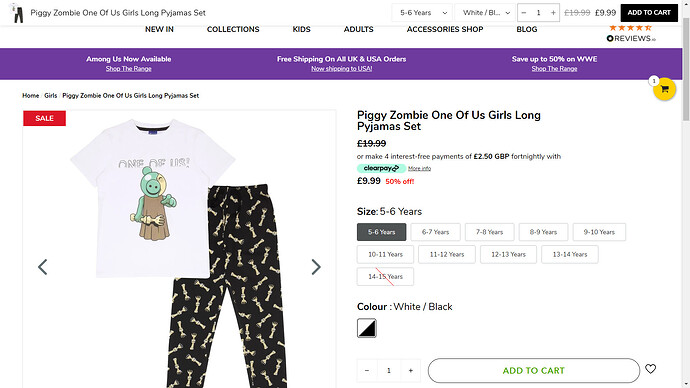Screen dimensions: 690x388
Task: Open the ACCESSORIES SHOP menu
Action: coord(445,29)
